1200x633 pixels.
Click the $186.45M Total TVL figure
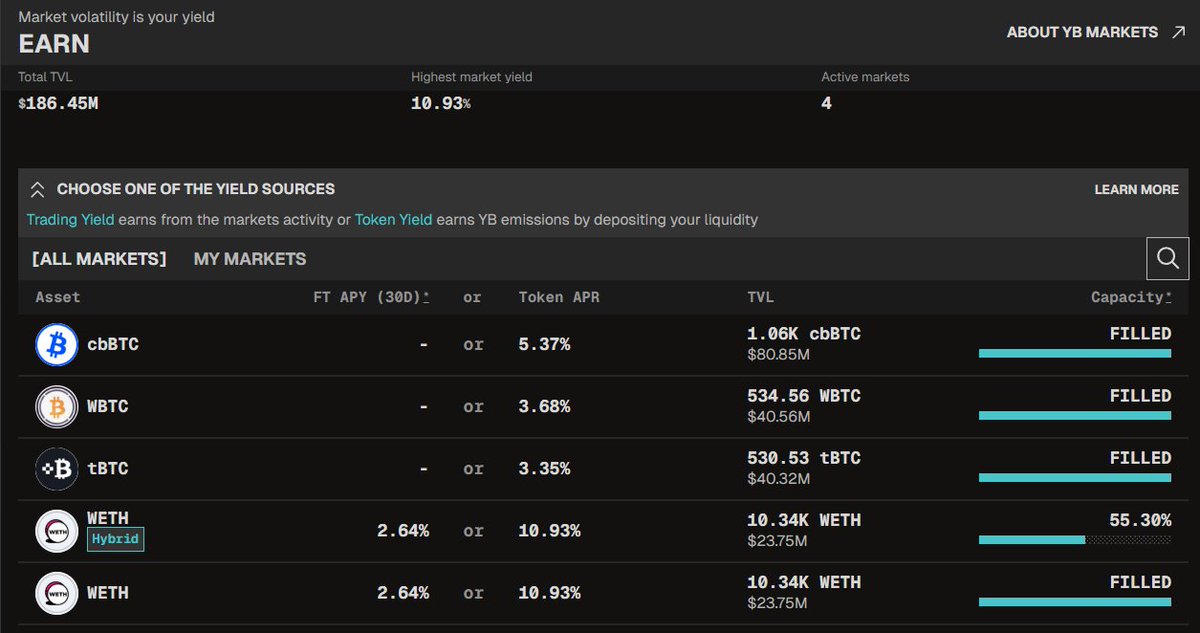point(58,103)
